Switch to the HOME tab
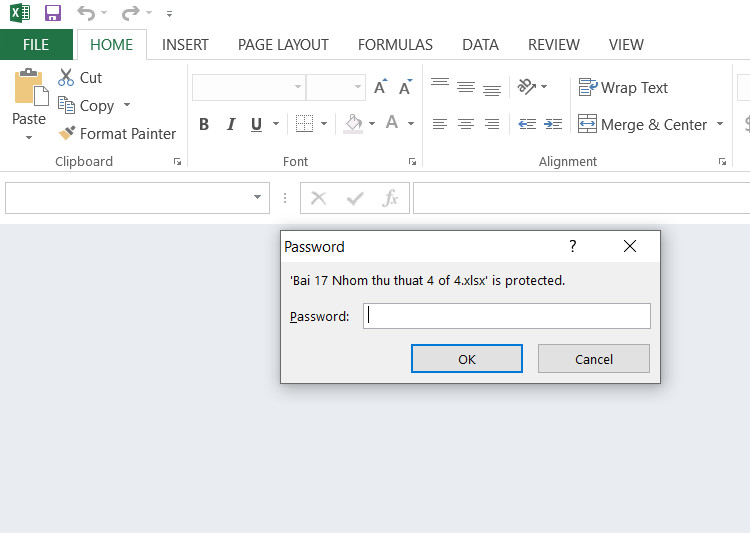The width and height of the screenshot is (750, 533). pos(111,44)
